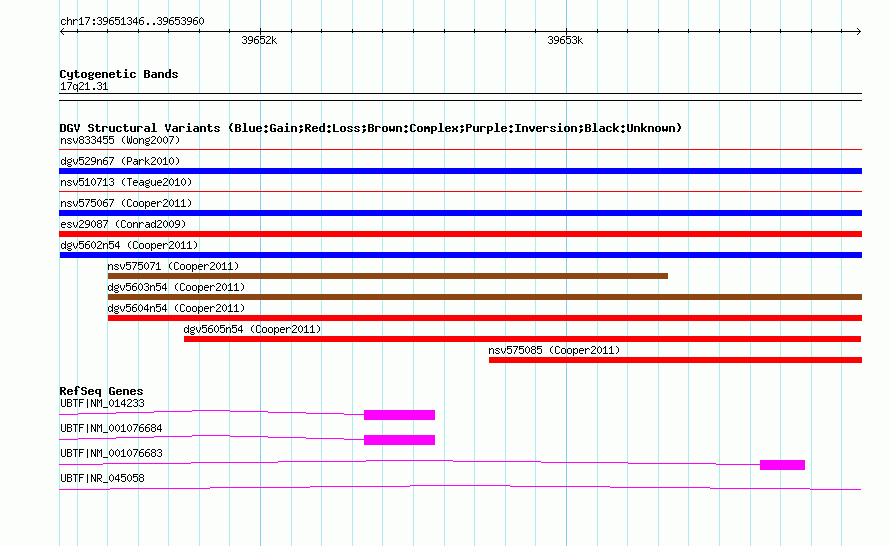Click the left arrow of the ruler
Image resolution: width=890 pixels, height=546 pixels.
[x=62, y=32]
